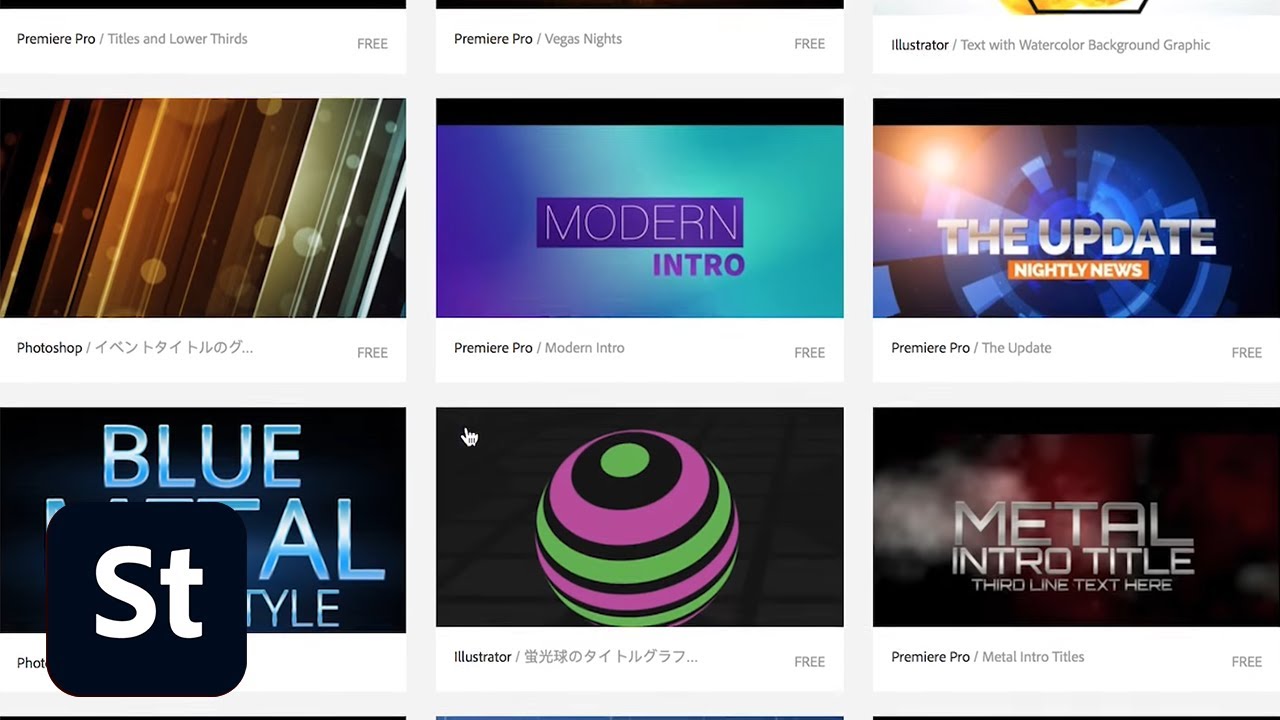
Task: Click FREE label on Titles and Lower Thirds
Action: (372, 44)
